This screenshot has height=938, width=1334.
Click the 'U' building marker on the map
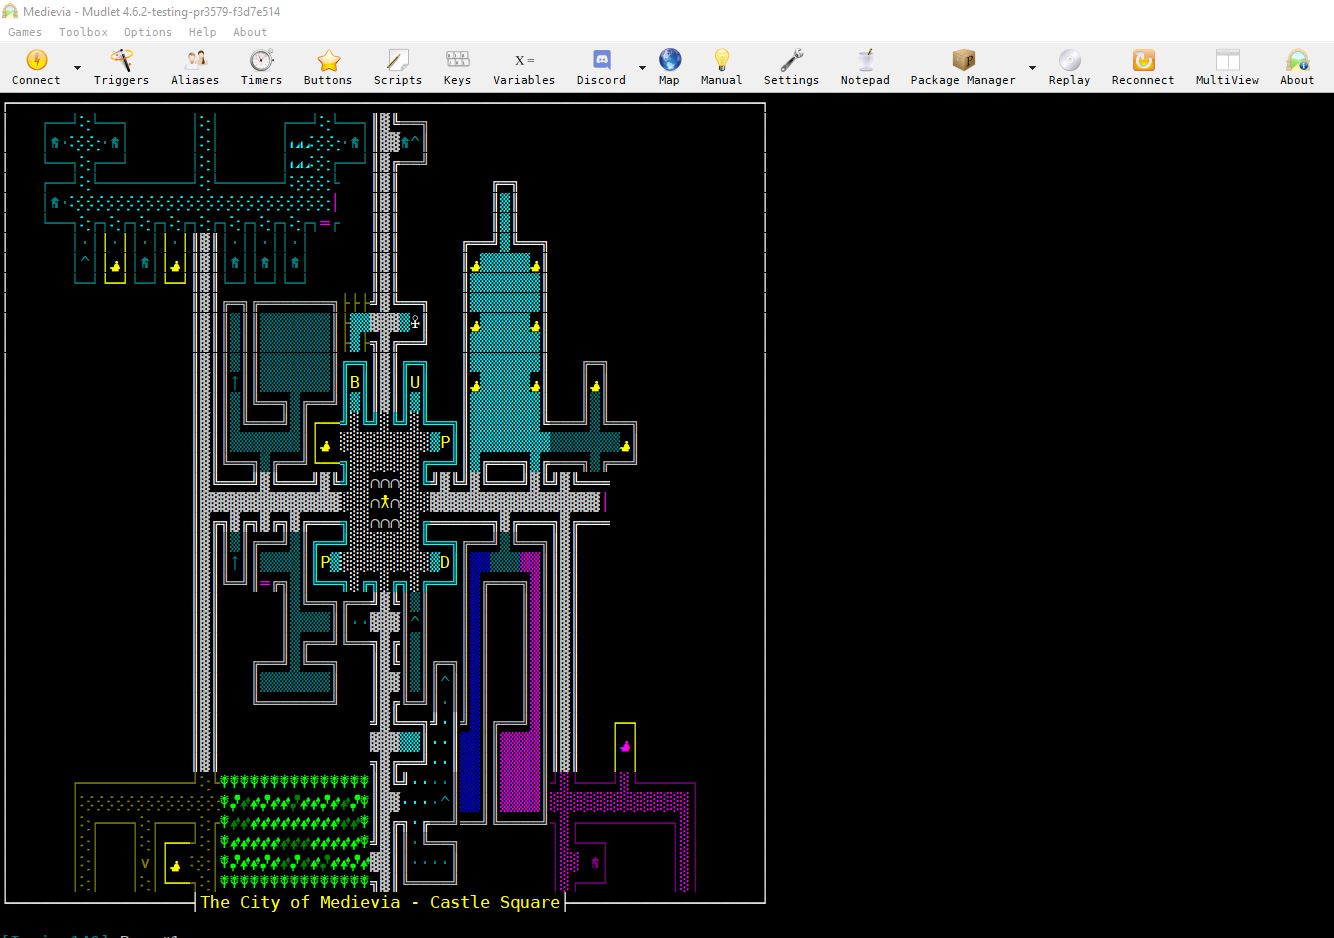tap(415, 382)
